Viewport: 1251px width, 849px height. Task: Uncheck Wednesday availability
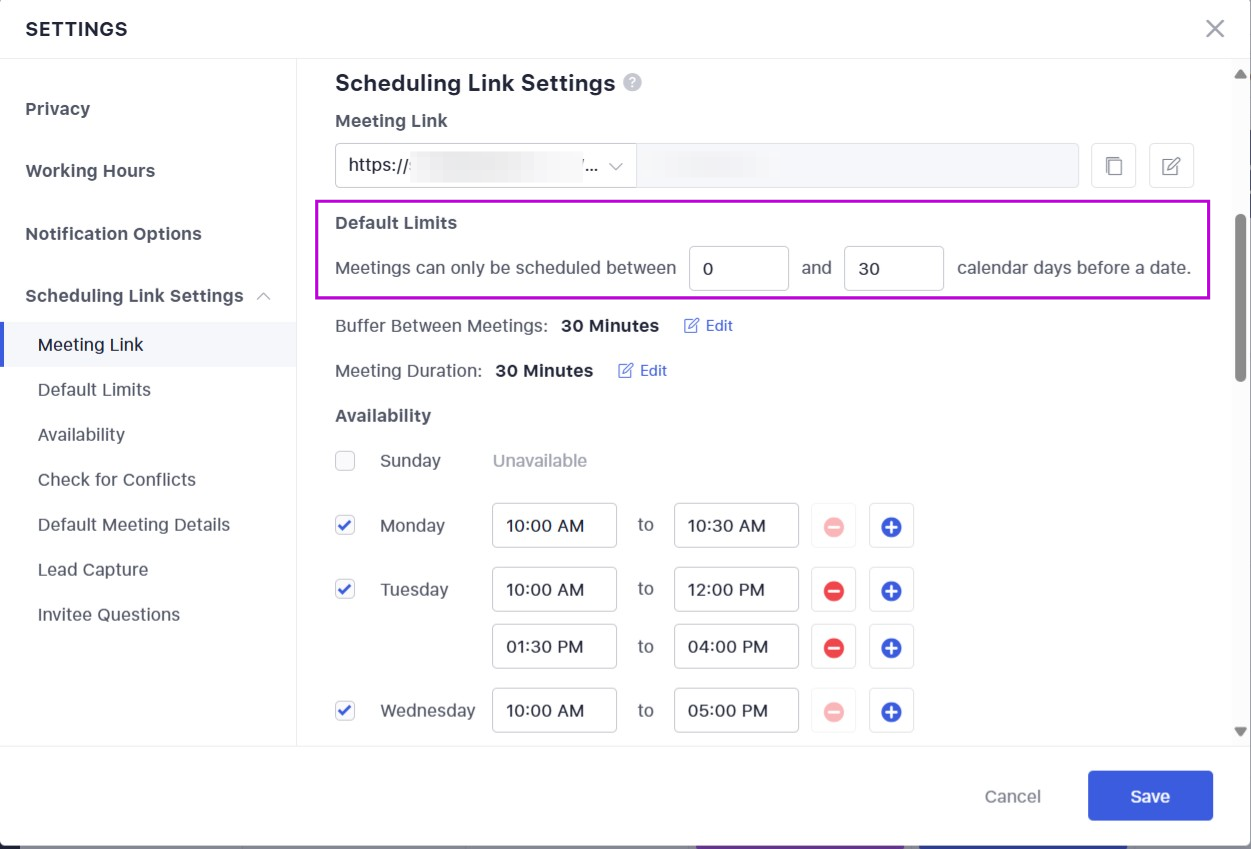[345, 711]
